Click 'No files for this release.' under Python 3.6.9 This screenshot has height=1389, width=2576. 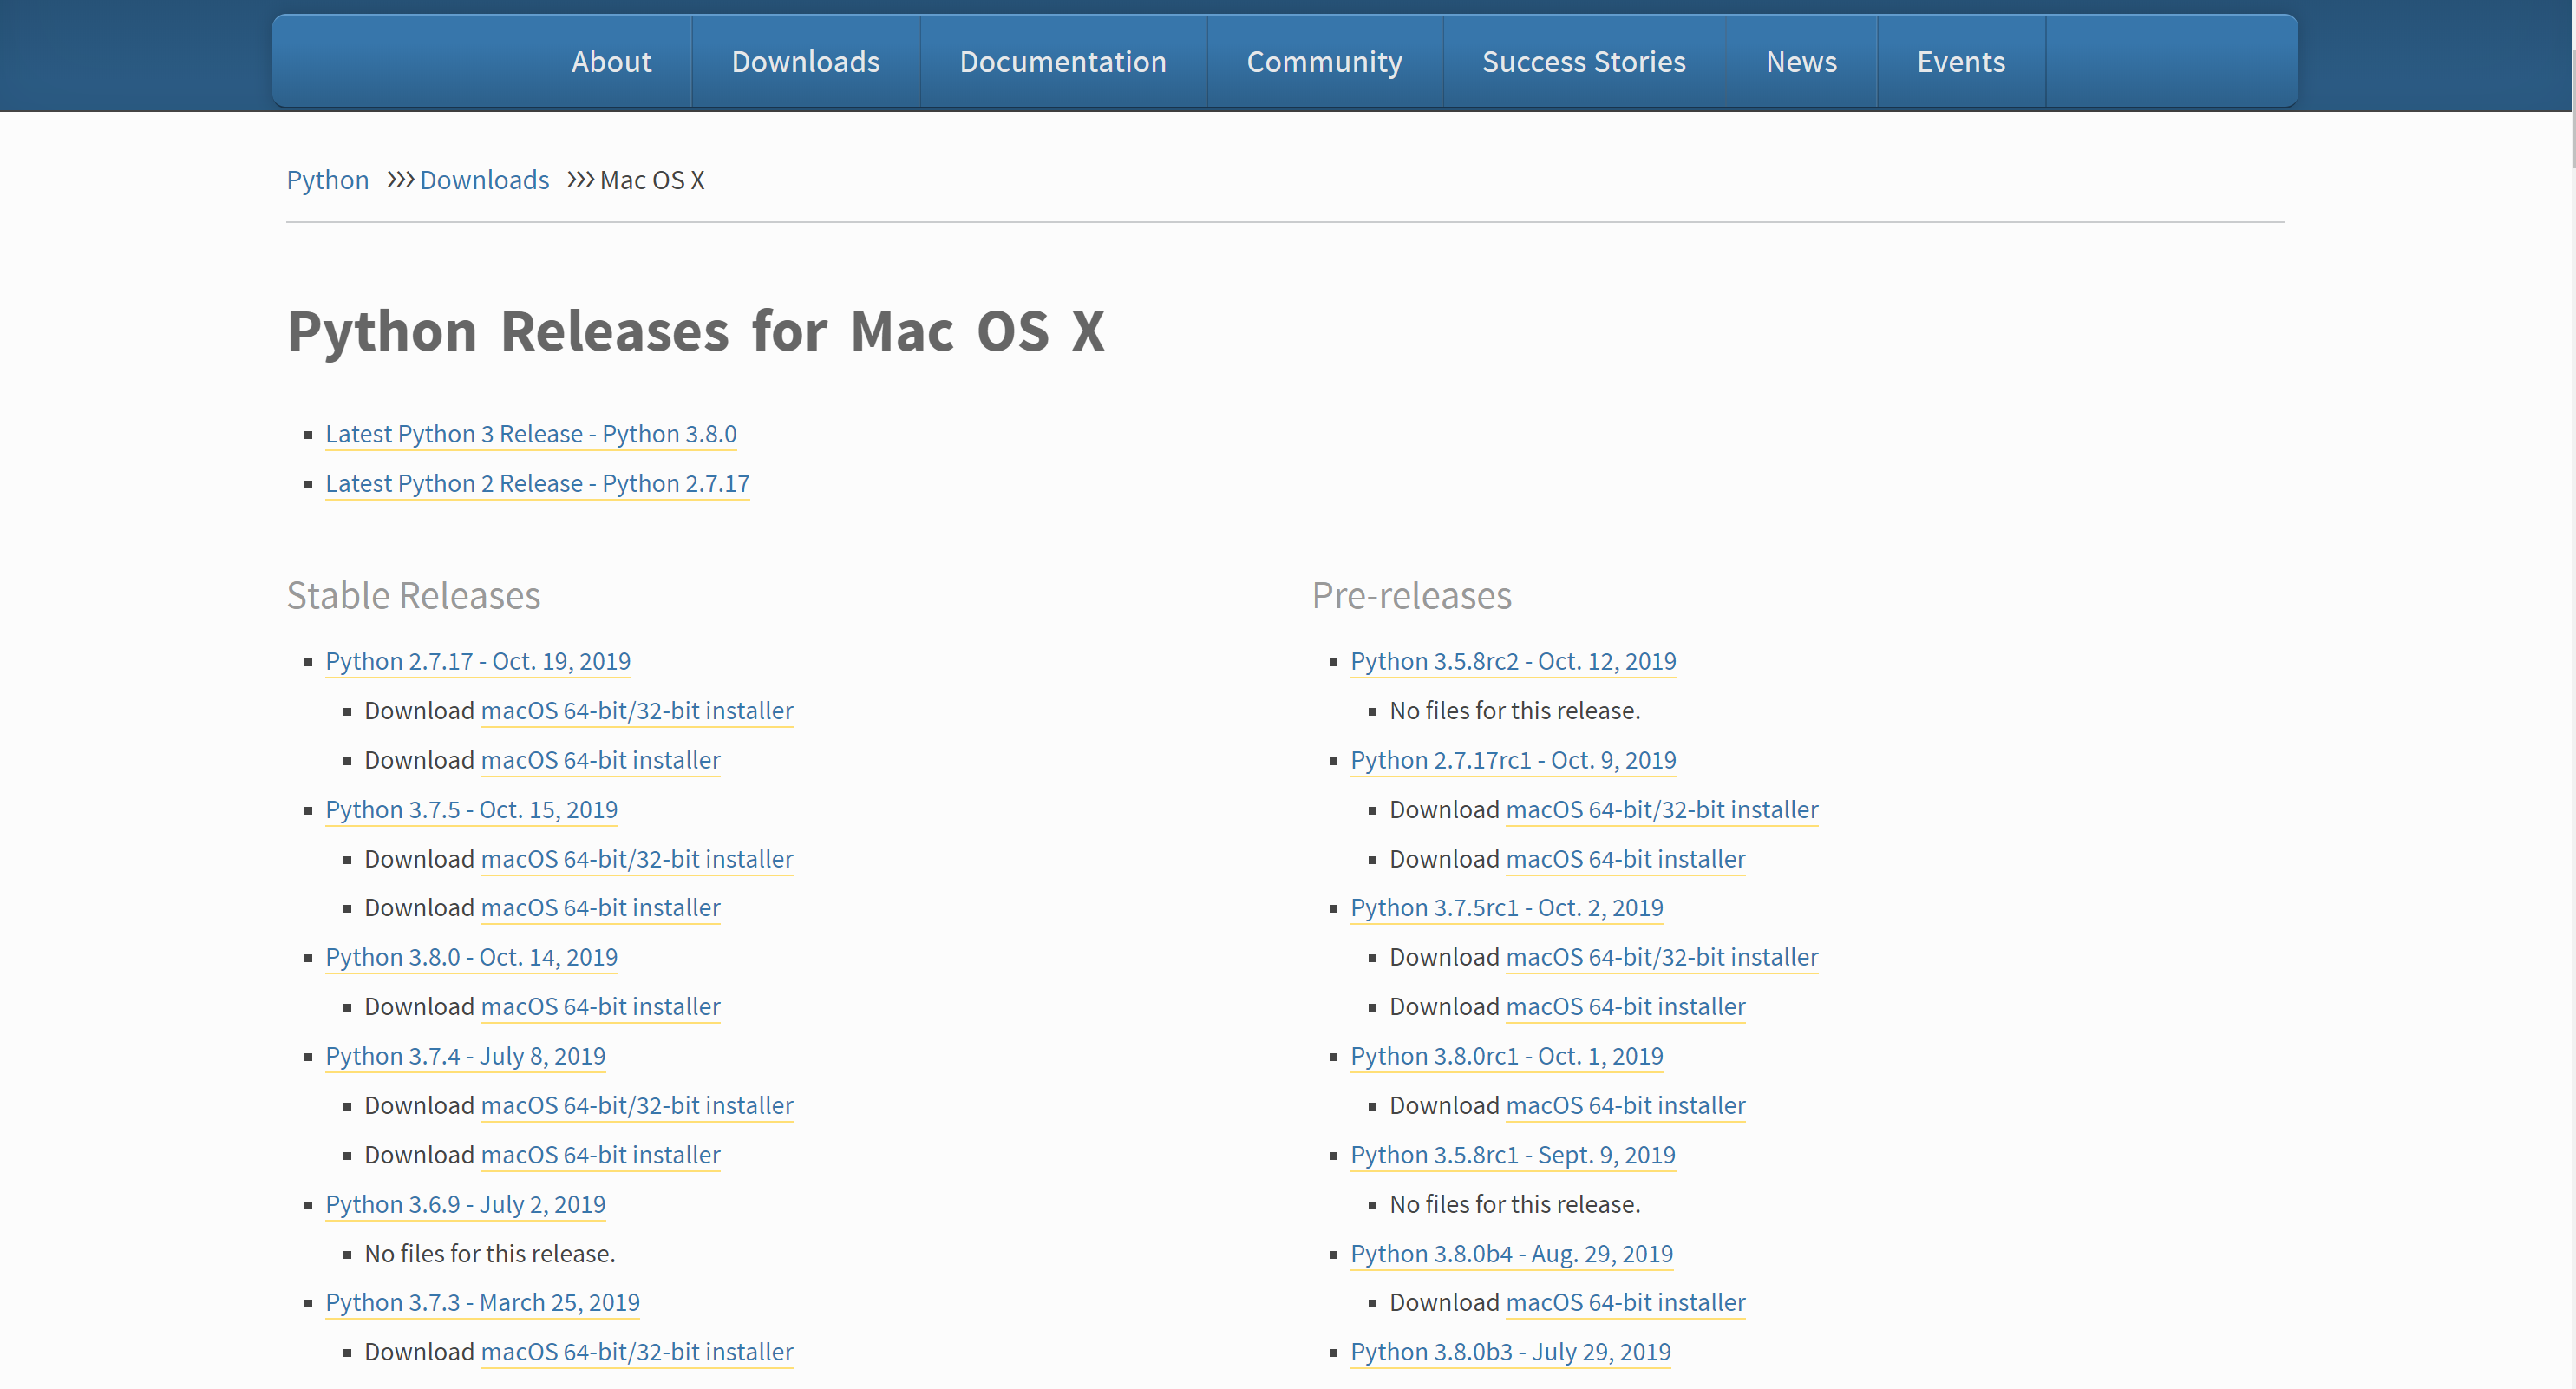point(490,1254)
